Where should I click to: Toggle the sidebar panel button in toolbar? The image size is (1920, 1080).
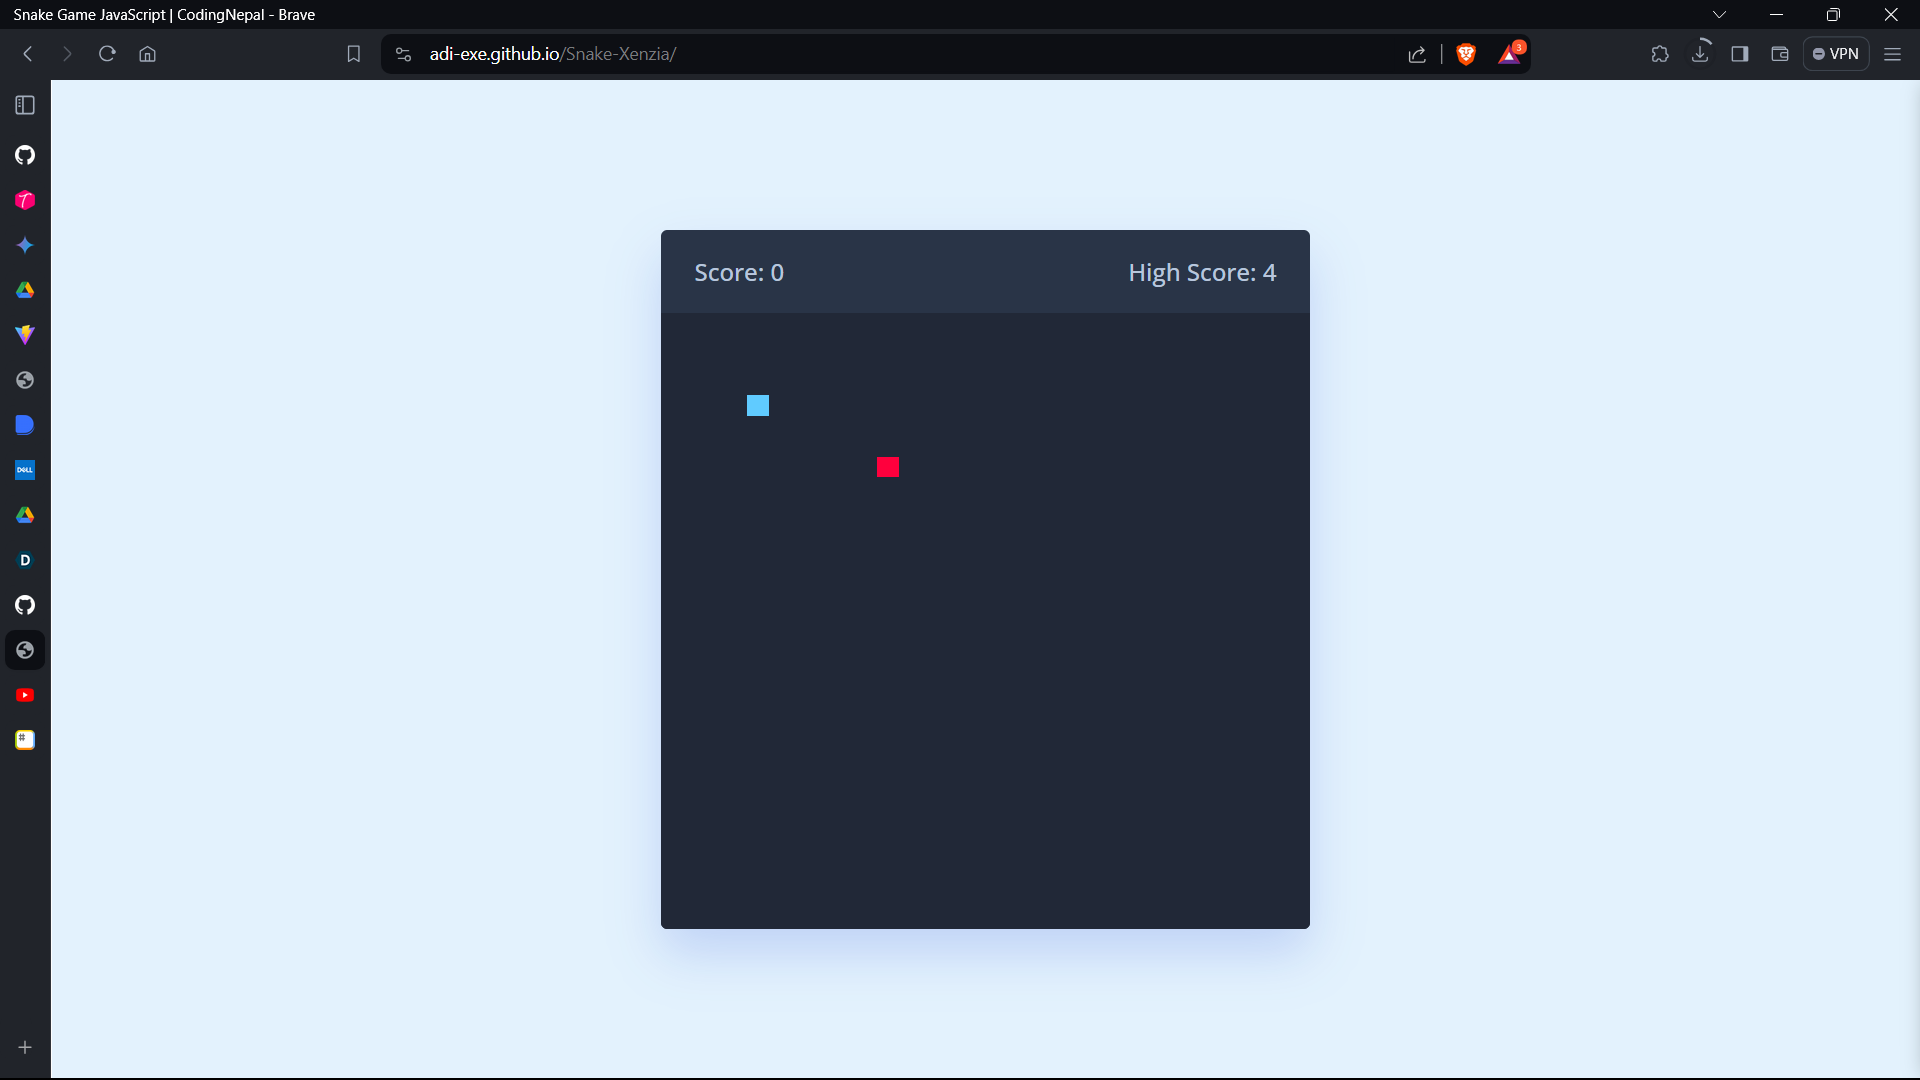point(1740,54)
